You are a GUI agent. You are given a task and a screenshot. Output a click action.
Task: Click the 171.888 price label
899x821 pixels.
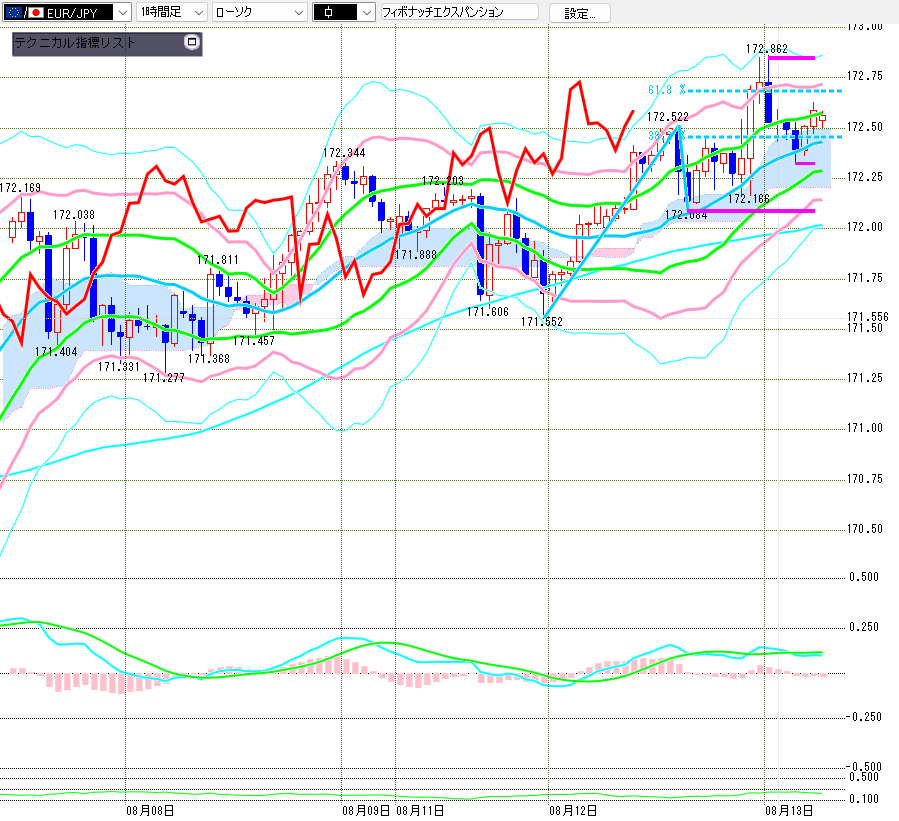[416, 255]
